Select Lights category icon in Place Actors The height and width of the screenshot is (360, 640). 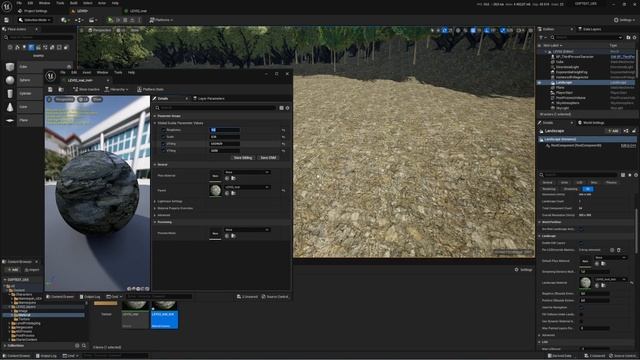coord(24,47)
